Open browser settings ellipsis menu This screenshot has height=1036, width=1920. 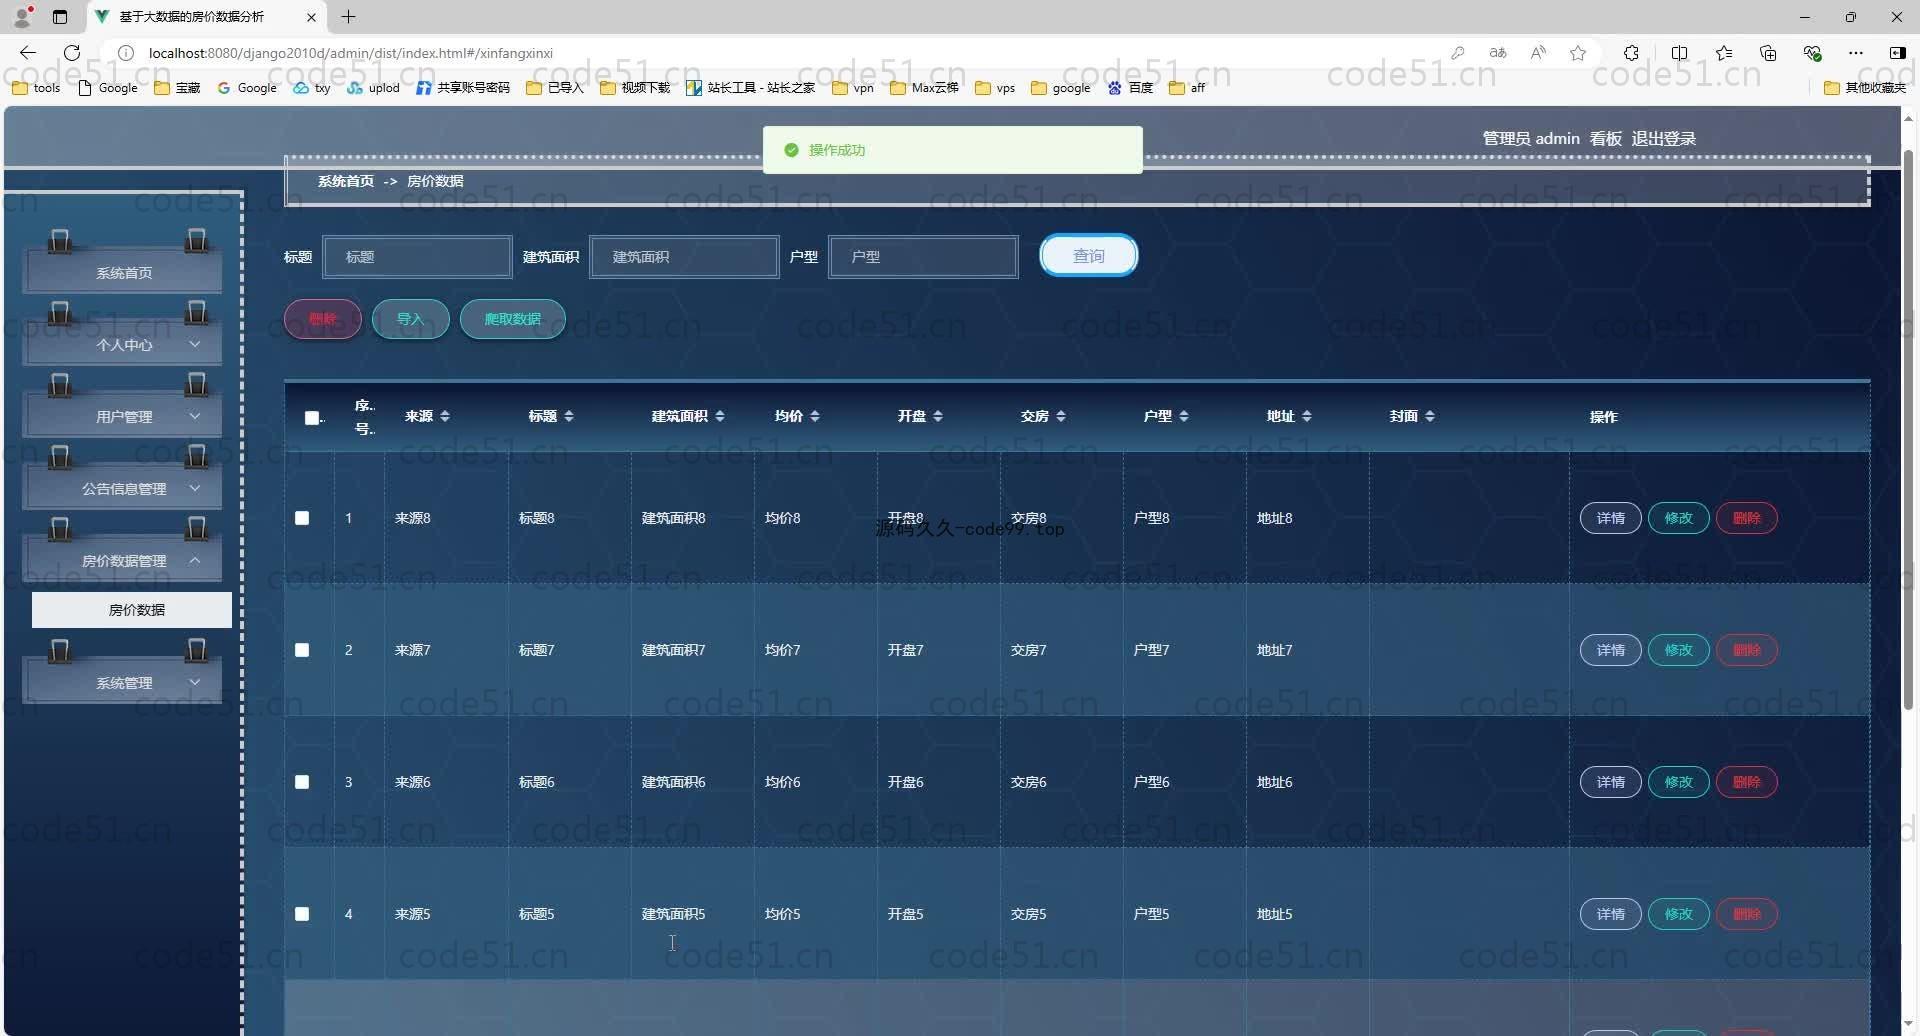tap(1856, 53)
